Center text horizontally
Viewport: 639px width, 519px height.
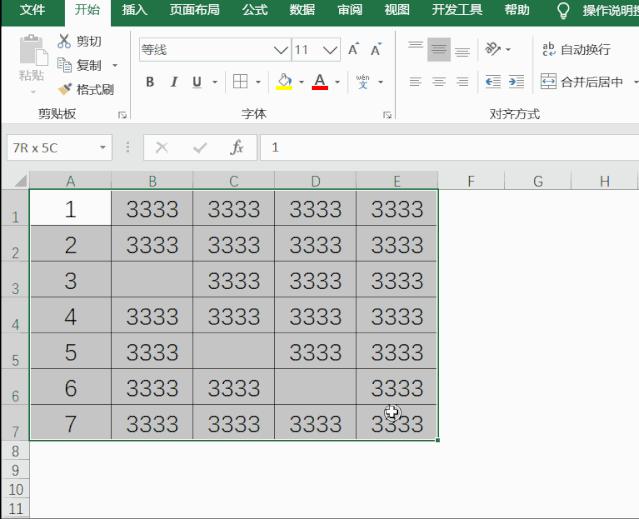coord(439,82)
